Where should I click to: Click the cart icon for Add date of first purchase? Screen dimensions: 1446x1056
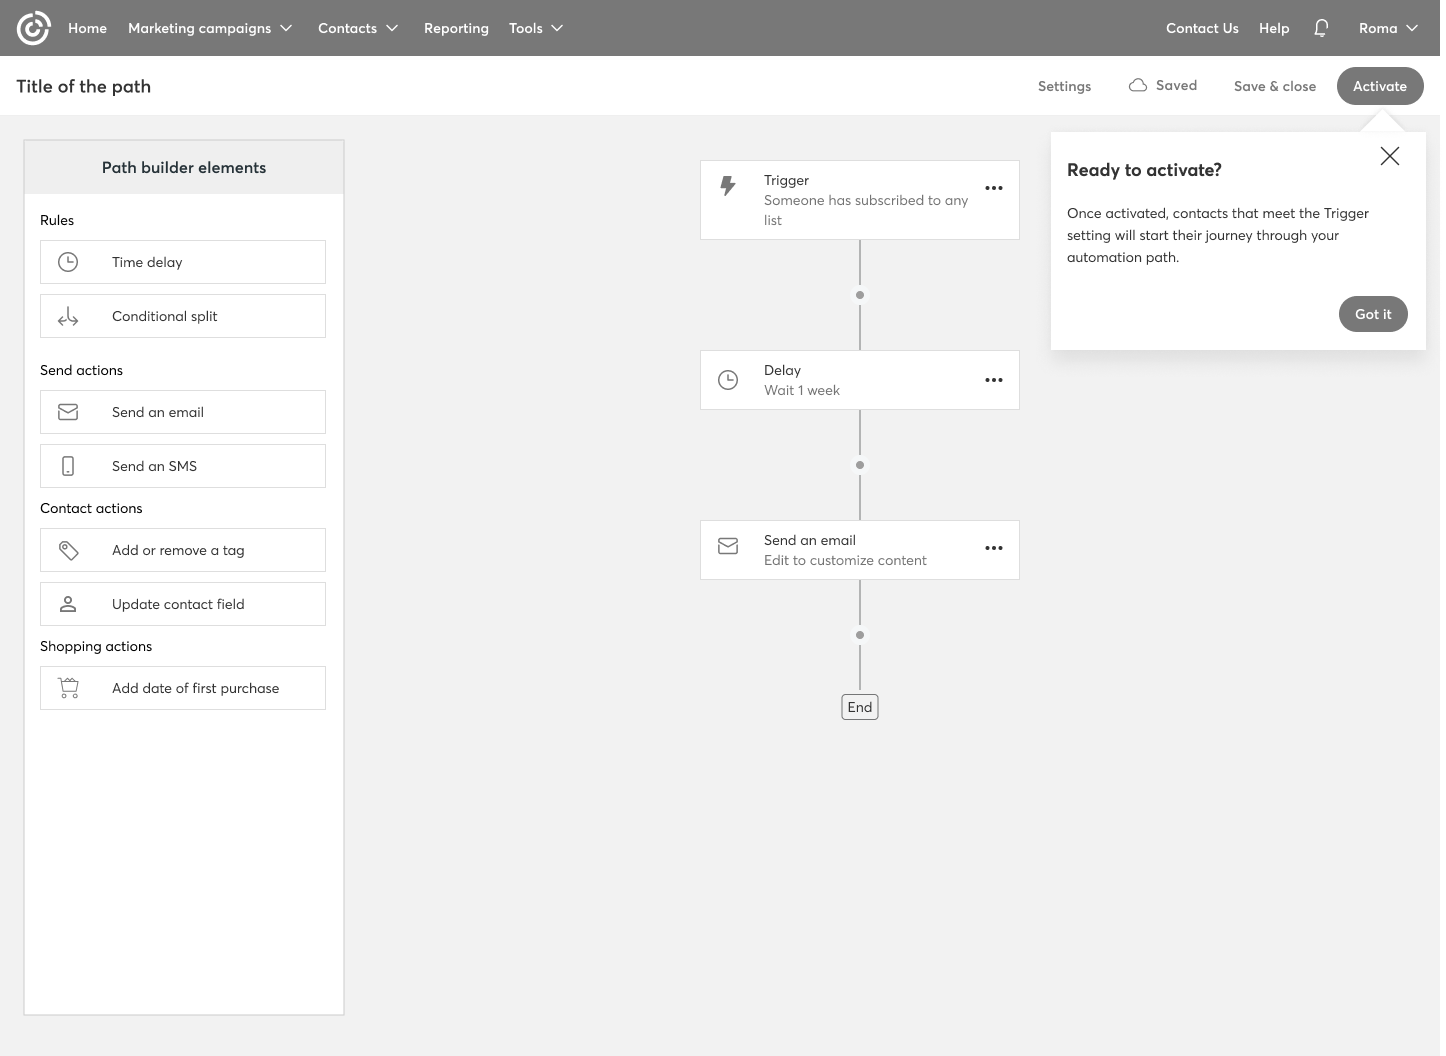(68, 688)
